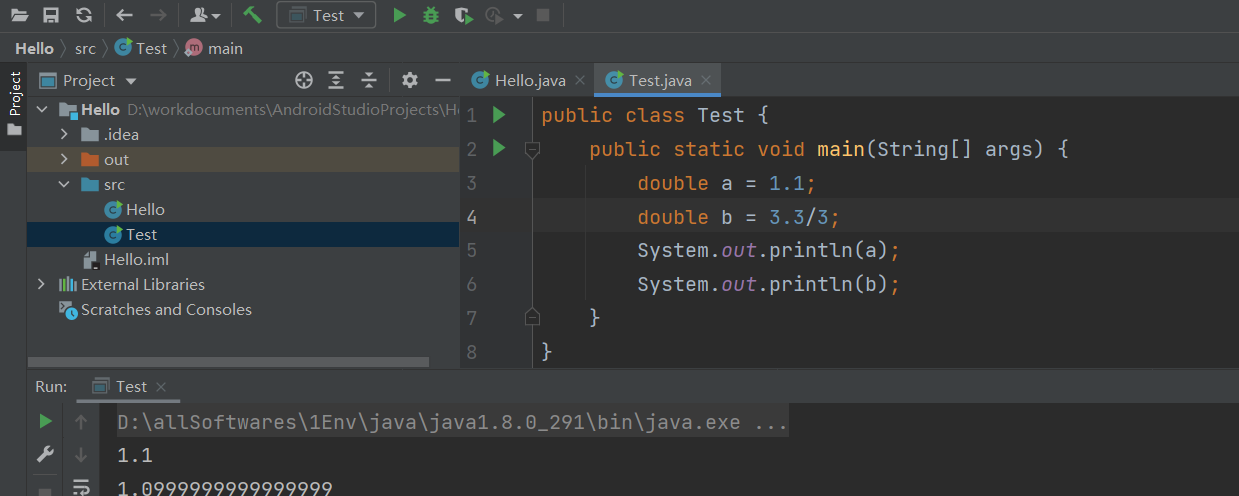Screen dimensions: 1239x496
Task: Select the .idea folder row
Action: [x=243, y=134]
